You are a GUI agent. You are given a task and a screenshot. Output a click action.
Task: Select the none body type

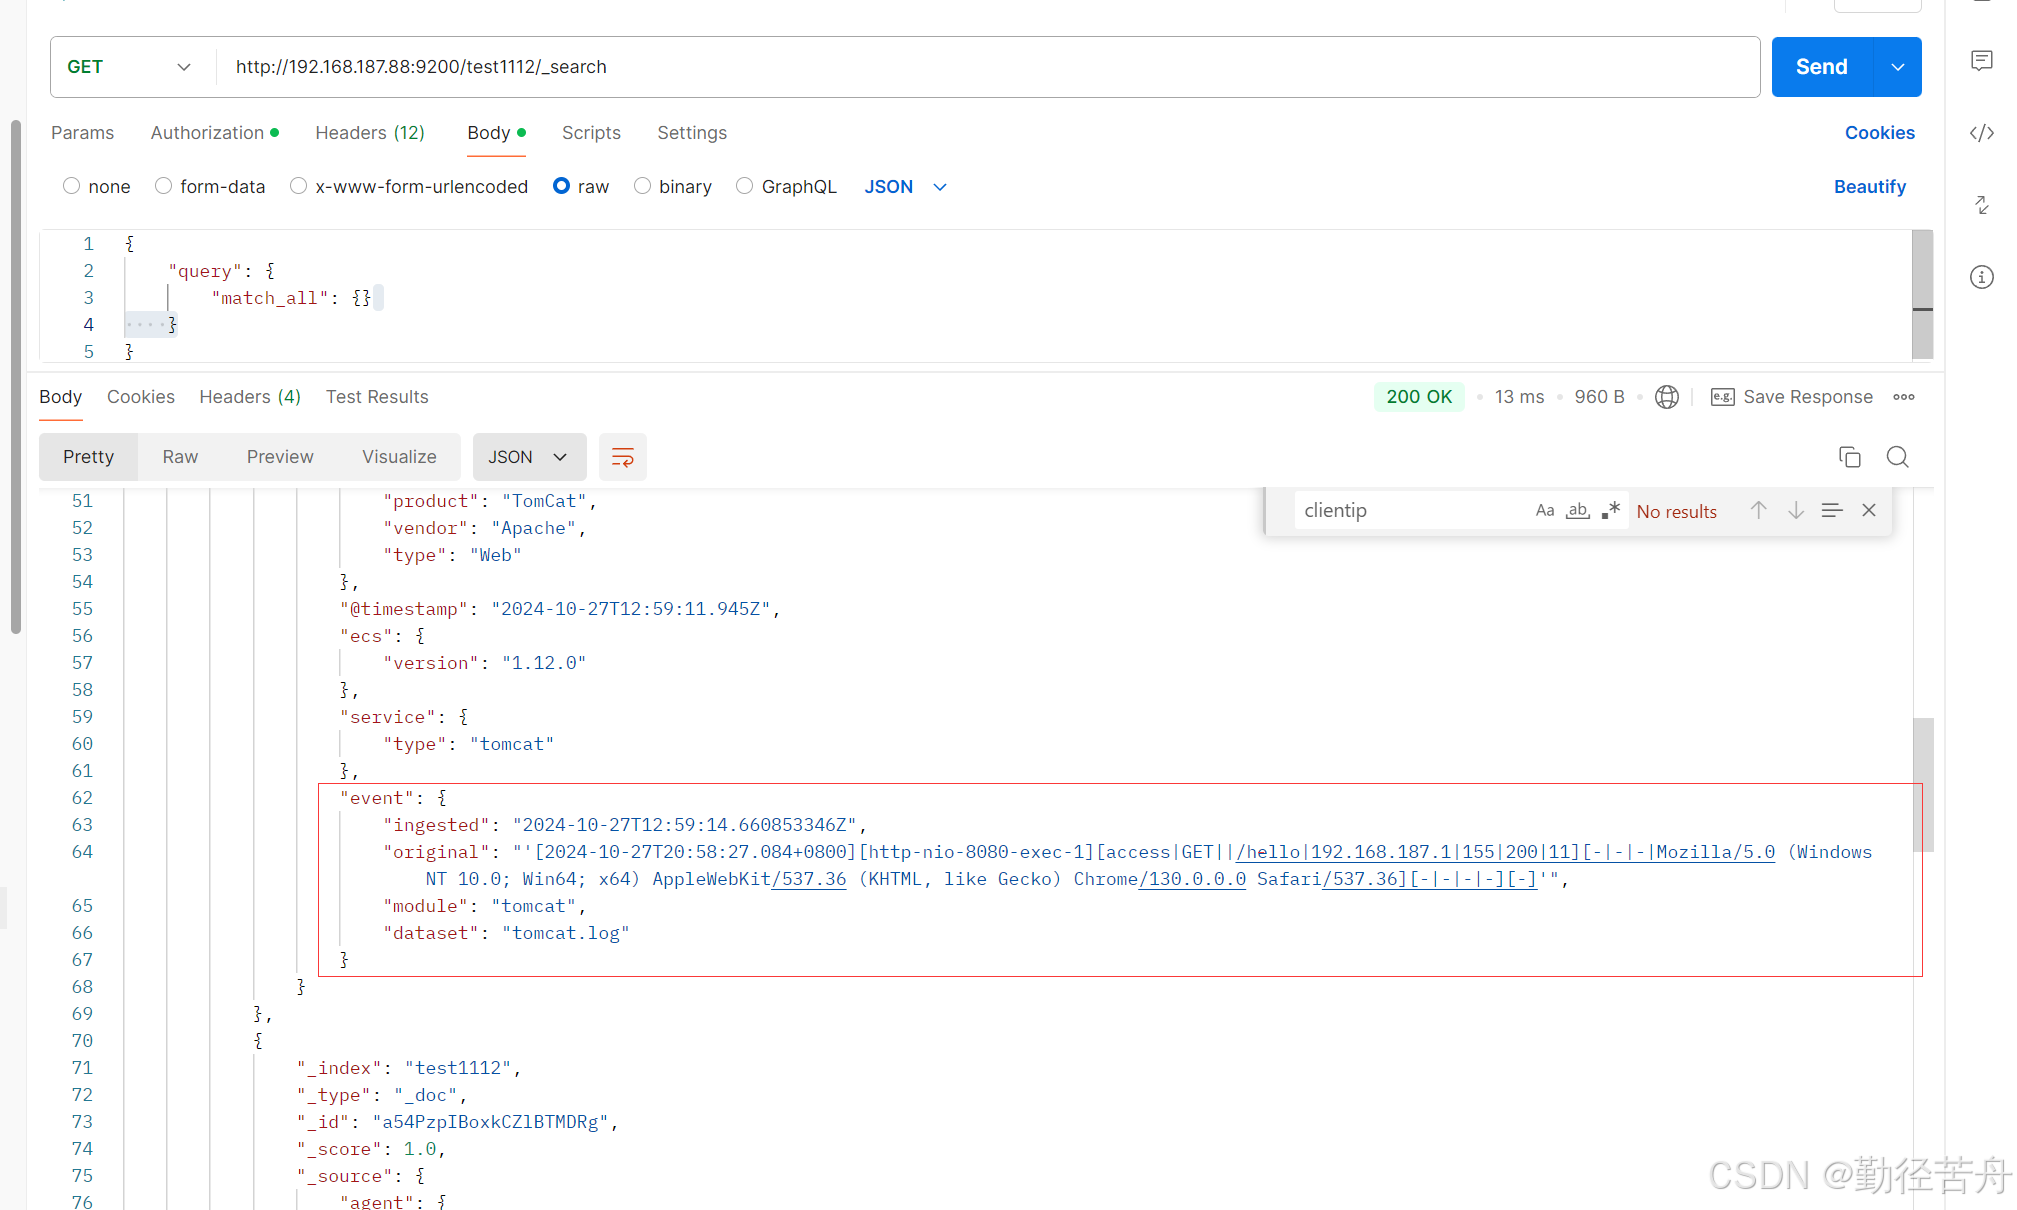71,186
